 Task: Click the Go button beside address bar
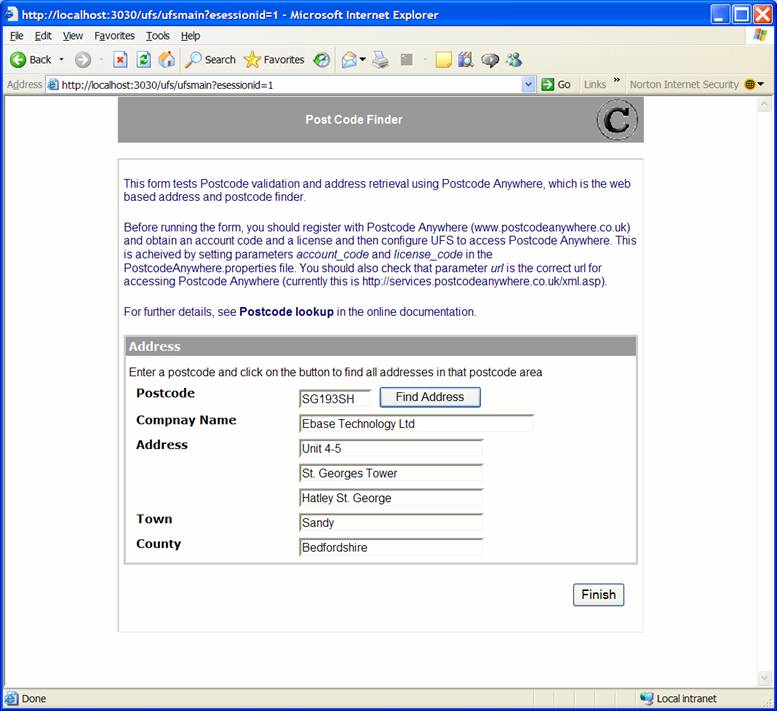point(556,85)
